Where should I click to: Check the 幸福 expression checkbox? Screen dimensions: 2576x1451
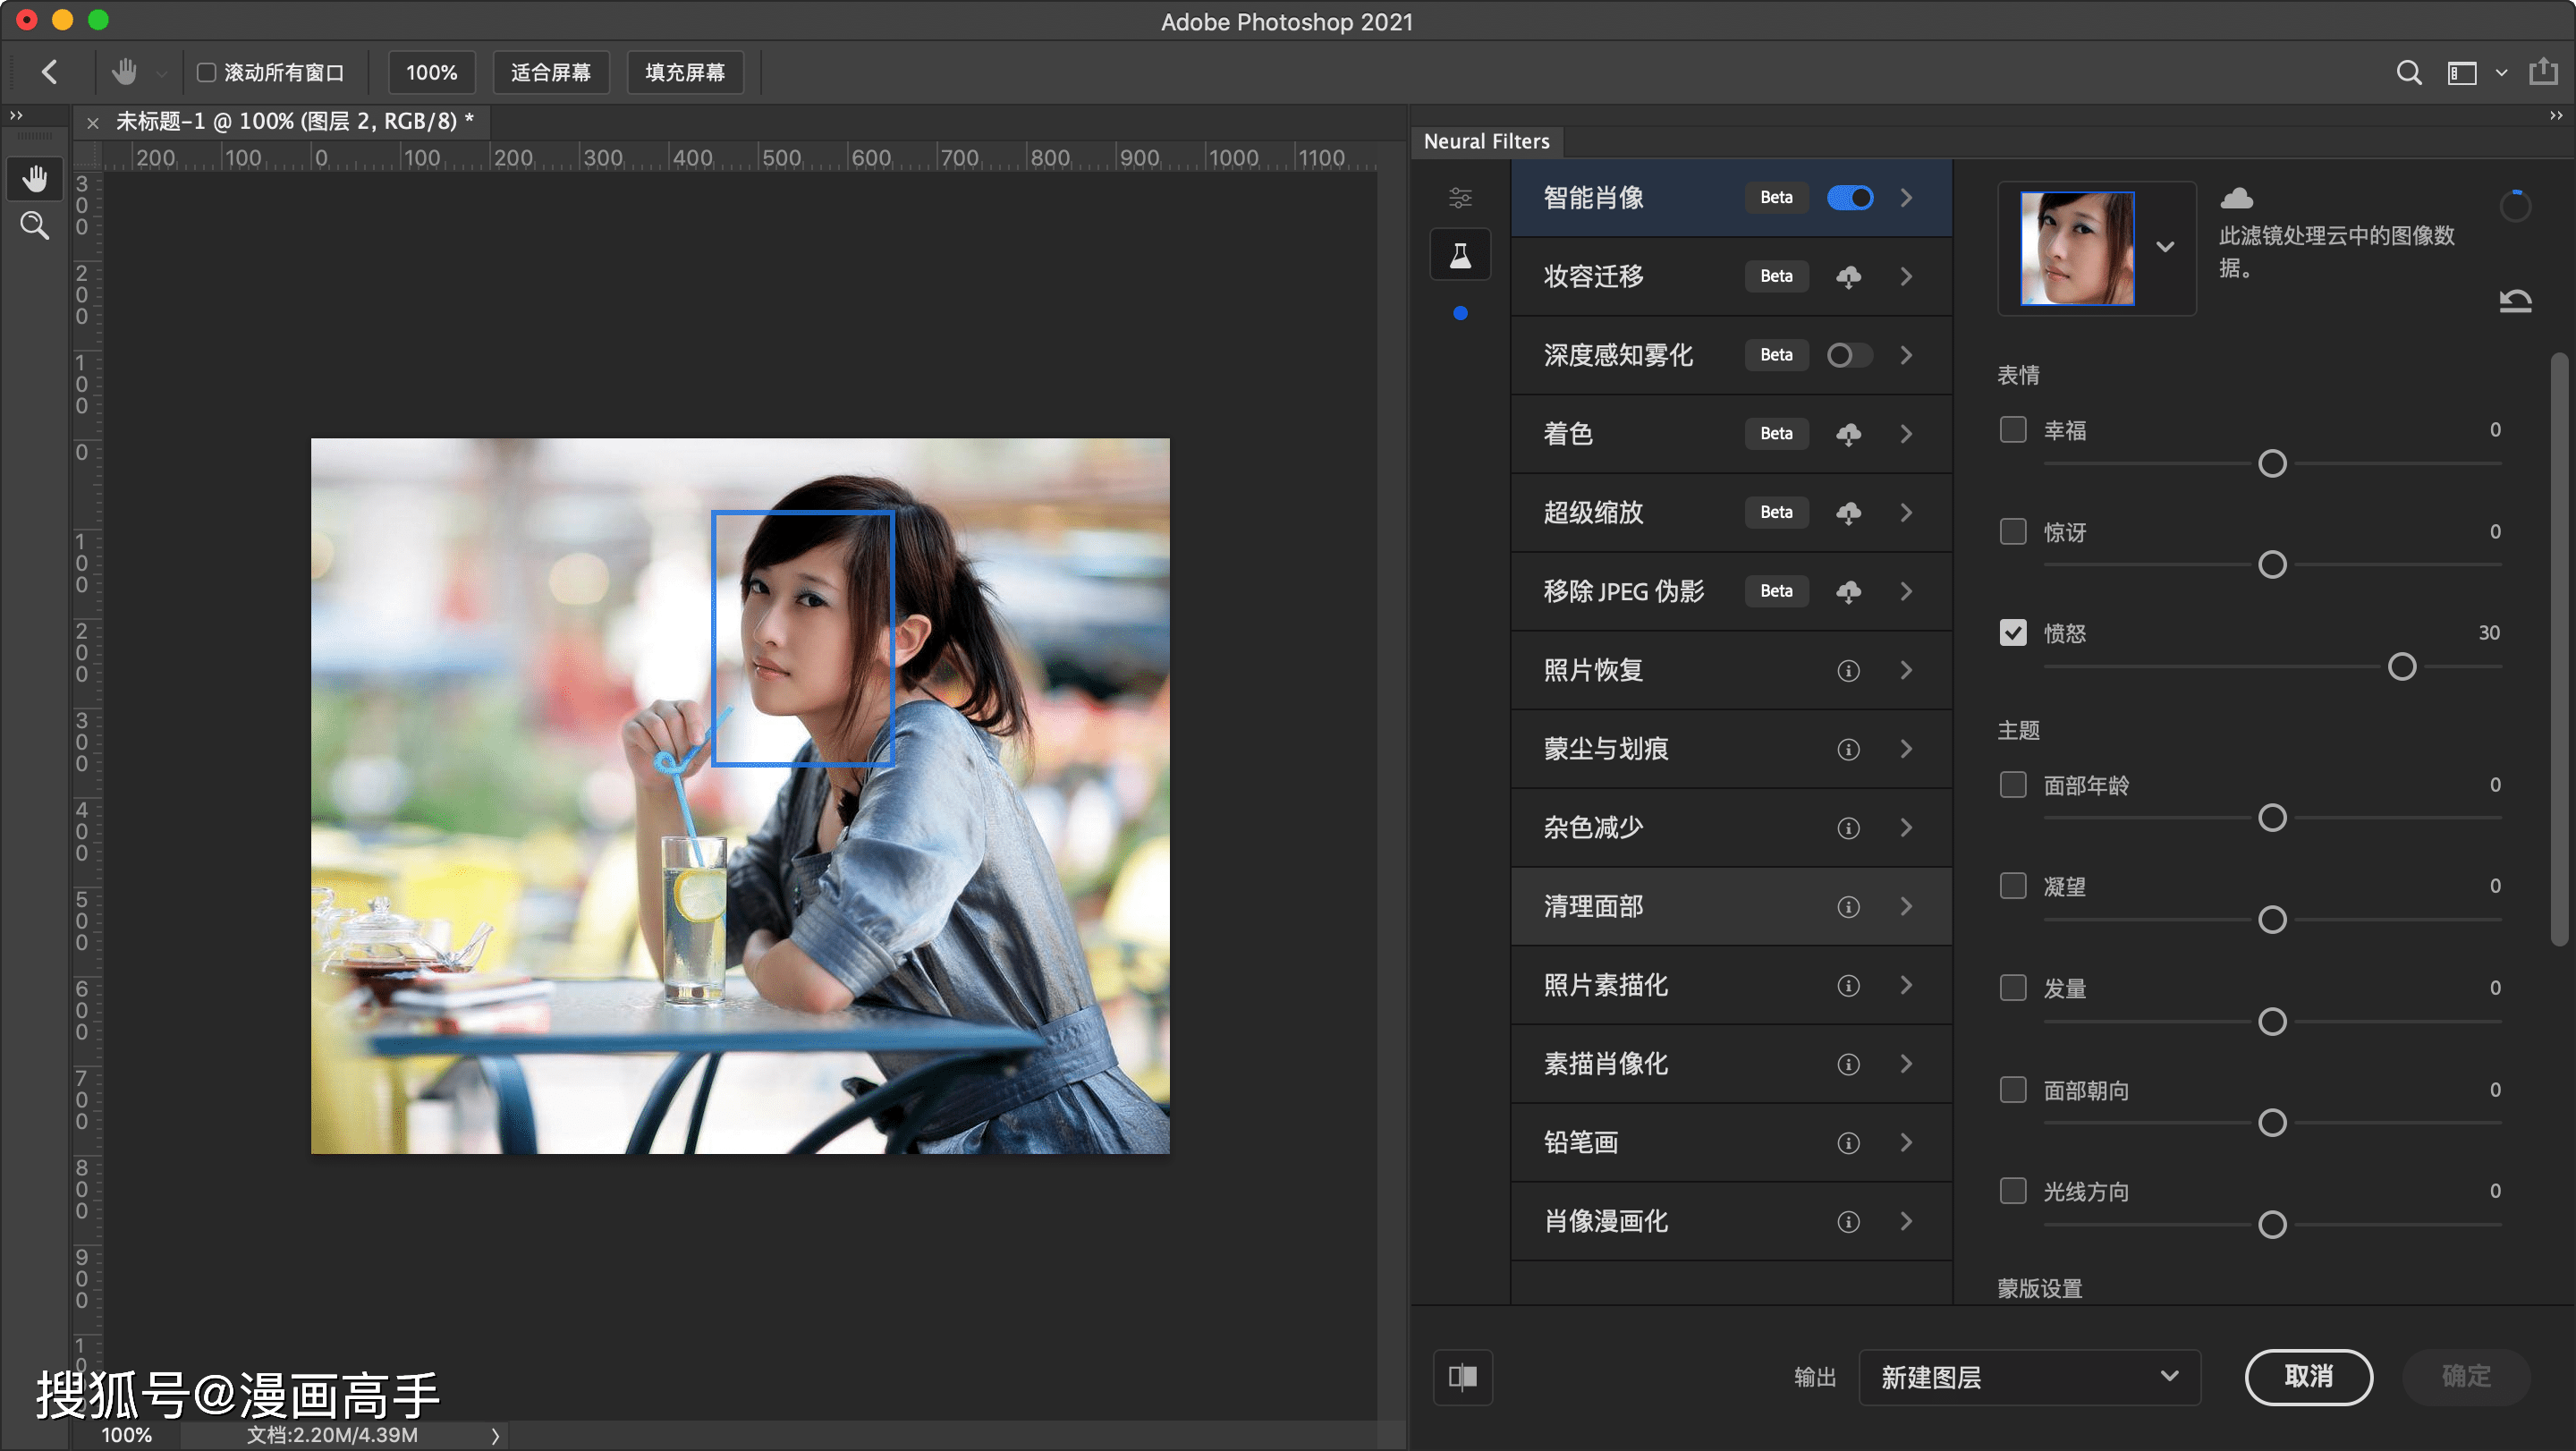coord(2013,429)
